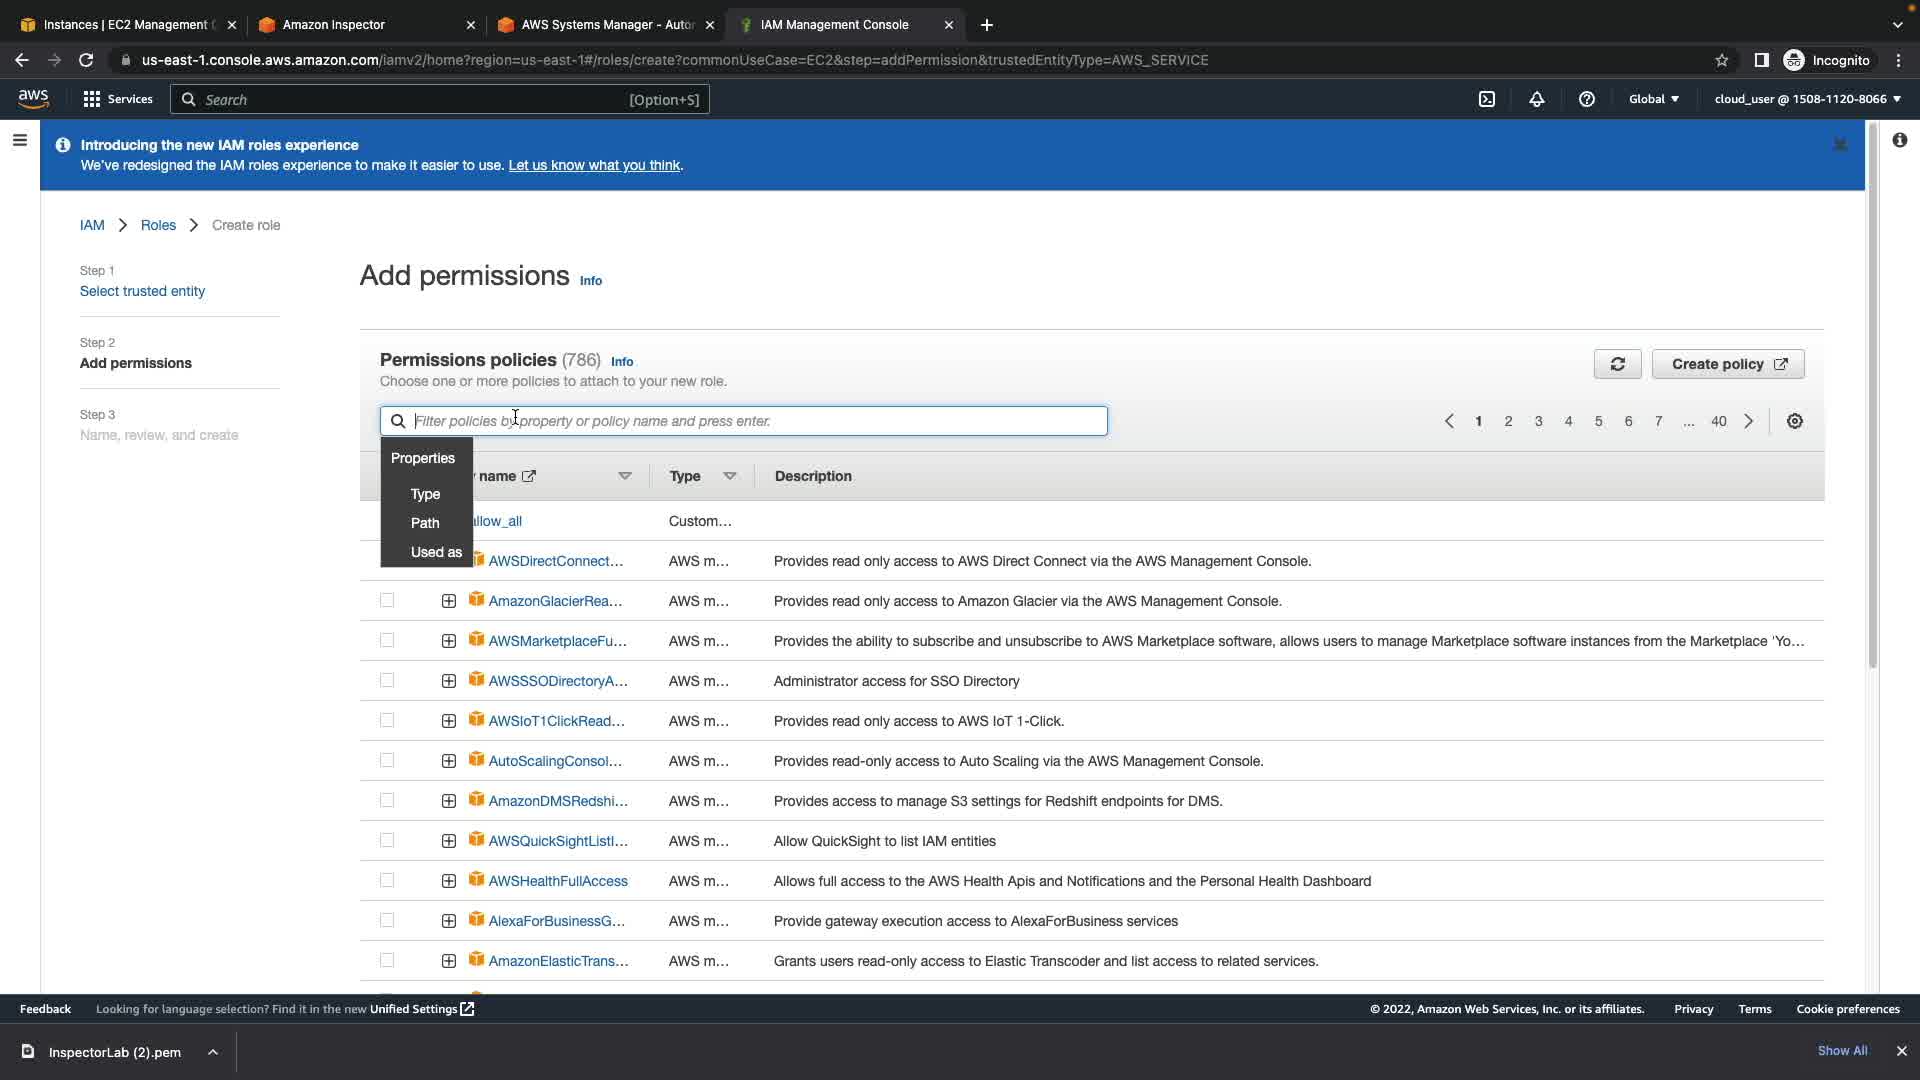Open the Global region dropdown
This screenshot has height=1080, width=1920.
pyautogui.click(x=1653, y=99)
